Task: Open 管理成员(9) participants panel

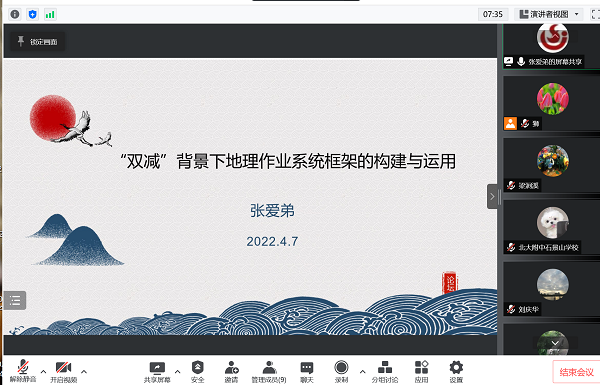Action: (269, 372)
